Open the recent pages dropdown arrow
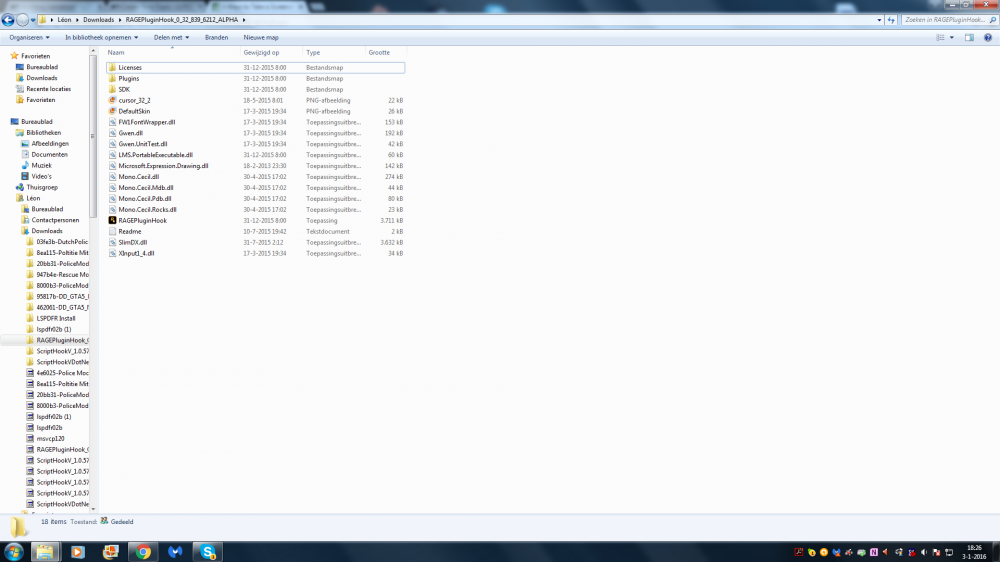1000x562 pixels. click(33, 20)
